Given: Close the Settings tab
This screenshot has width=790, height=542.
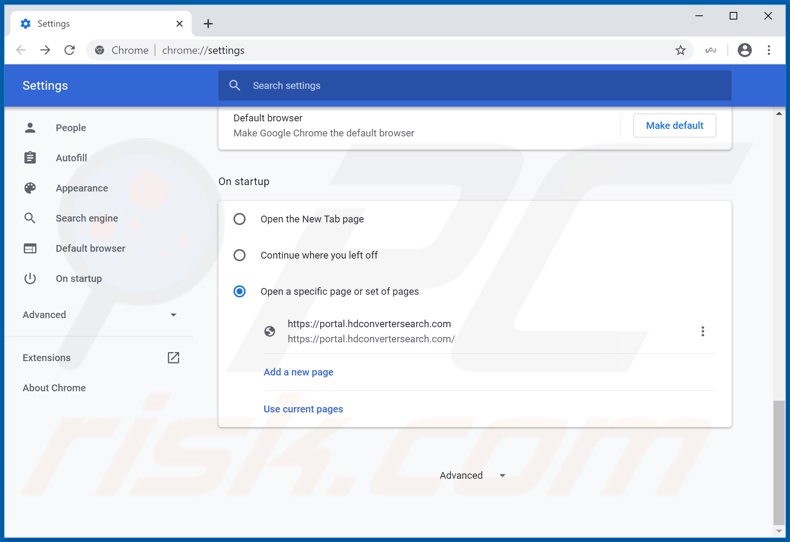Looking at the screenshot, I should click(x=179, y=24).
